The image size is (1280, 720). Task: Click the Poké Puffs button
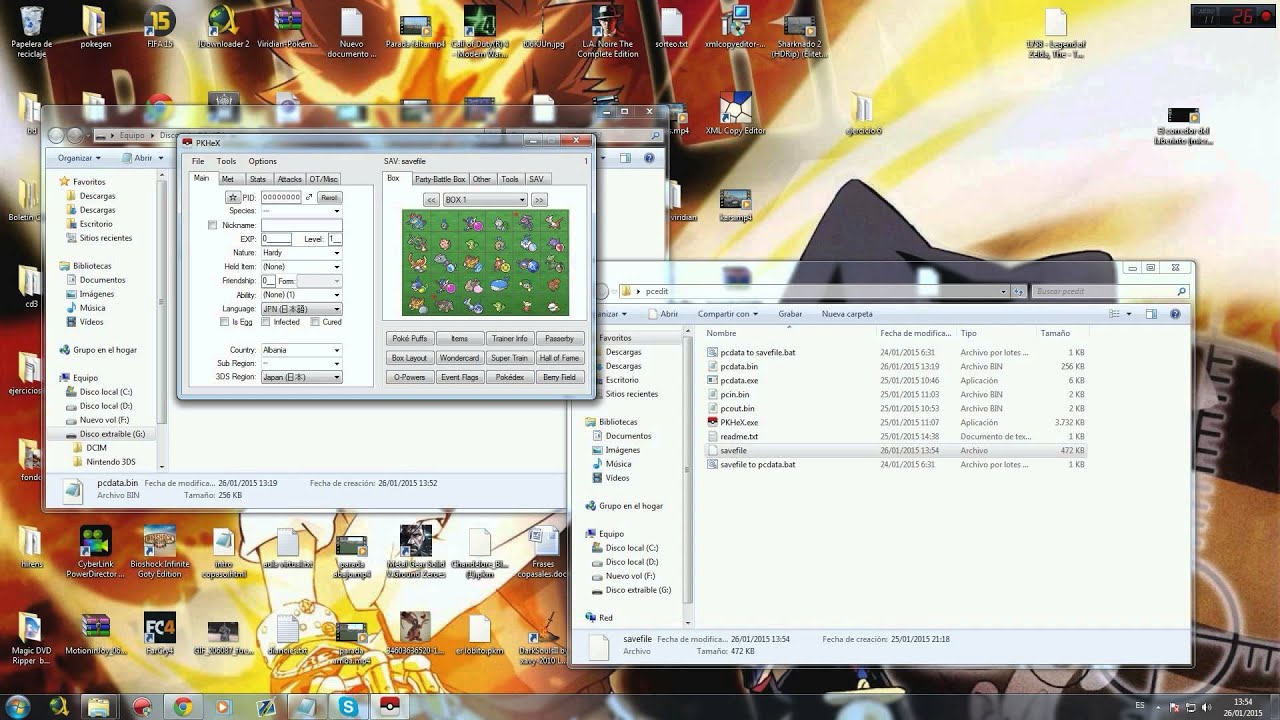pyautogui.click(x=410, y=339)
